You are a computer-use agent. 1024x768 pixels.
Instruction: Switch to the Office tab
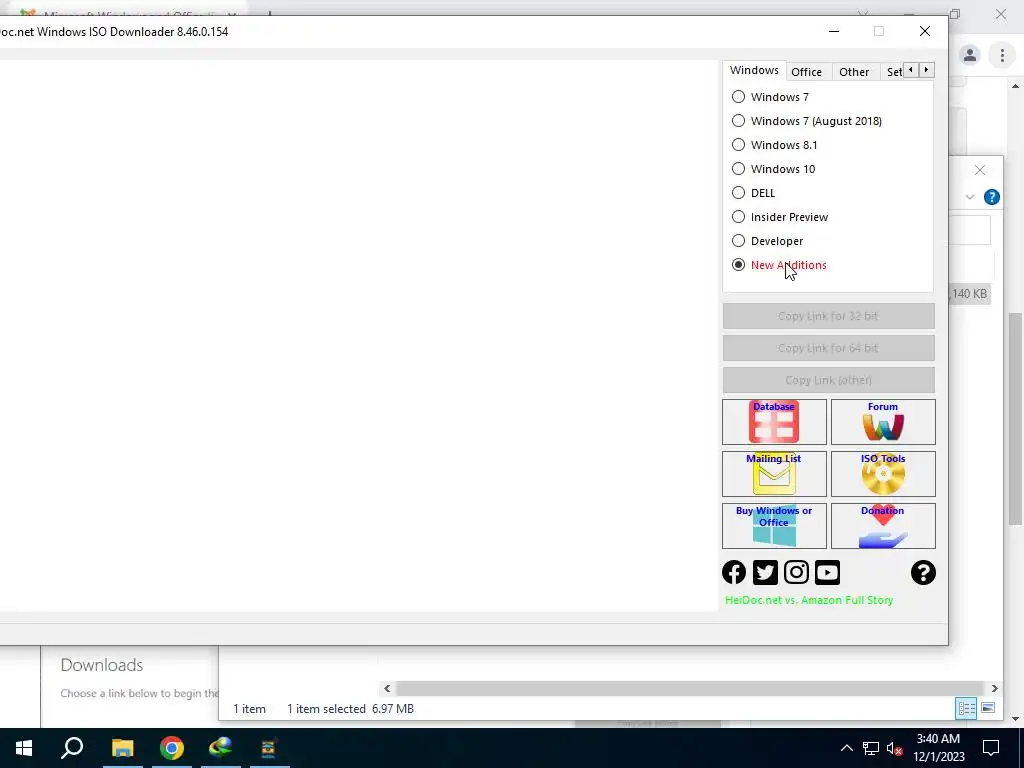(x=807, y=72)
